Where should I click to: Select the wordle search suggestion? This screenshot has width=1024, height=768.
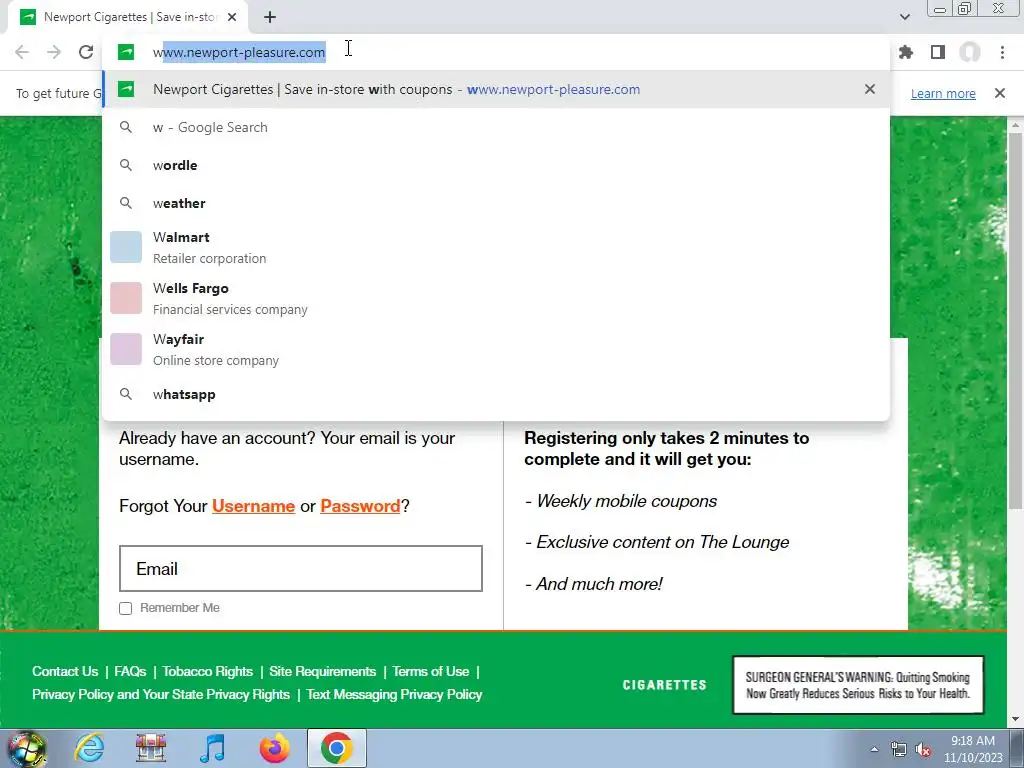click(496, 165)
